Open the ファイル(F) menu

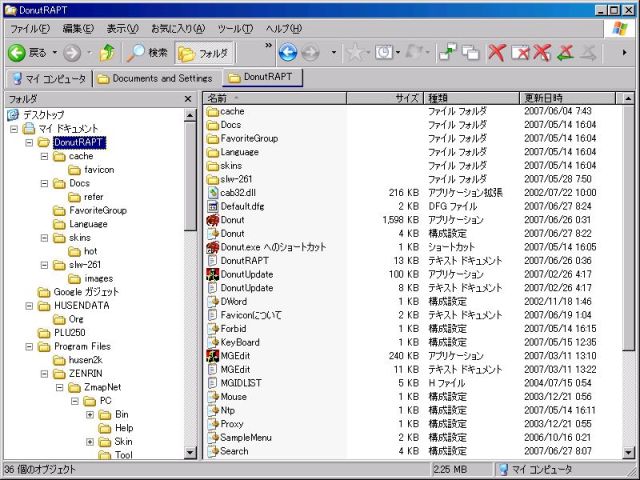(30, 29)
